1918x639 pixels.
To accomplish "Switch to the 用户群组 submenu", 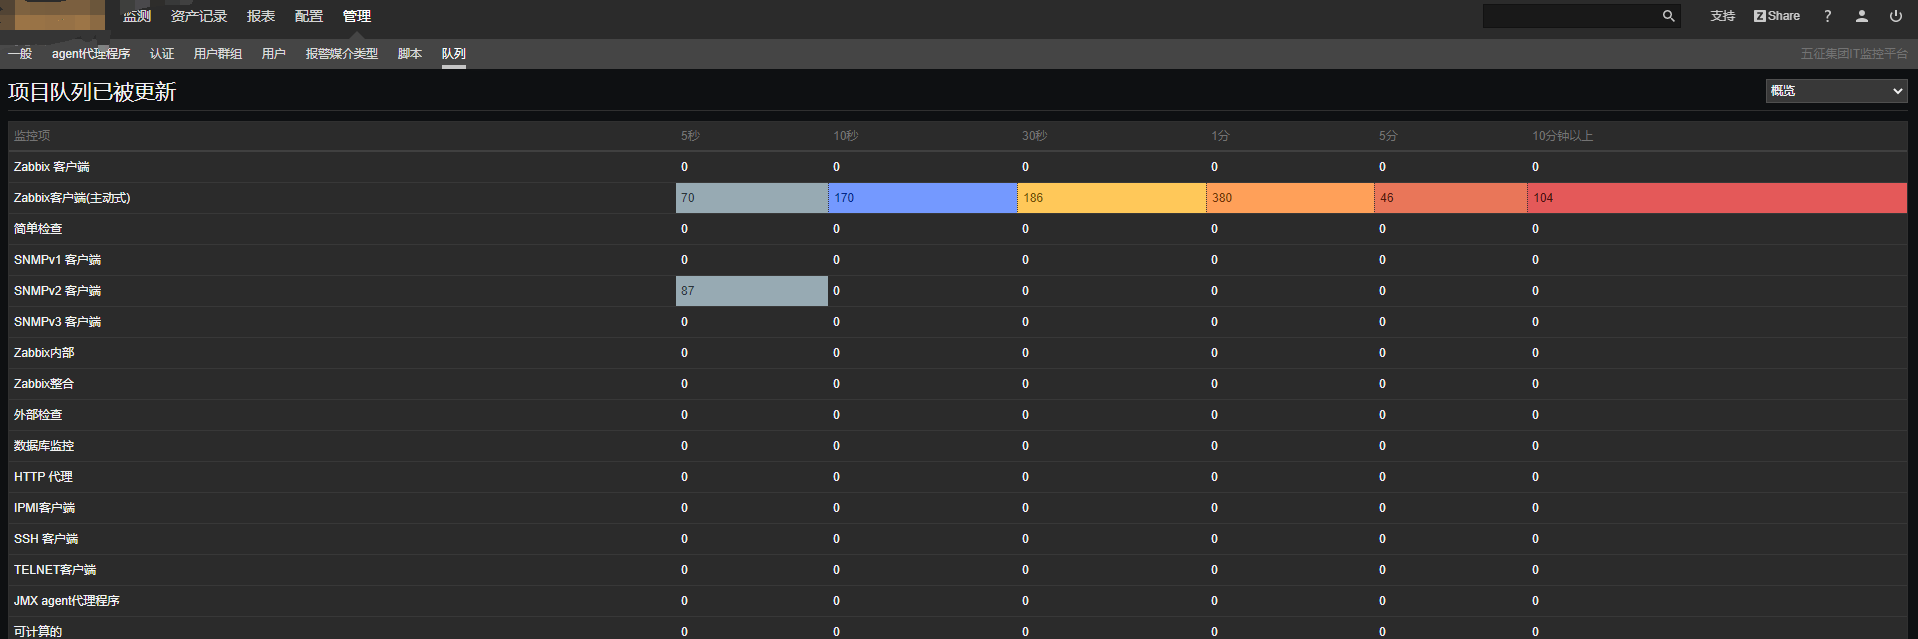I will [218, 54].
